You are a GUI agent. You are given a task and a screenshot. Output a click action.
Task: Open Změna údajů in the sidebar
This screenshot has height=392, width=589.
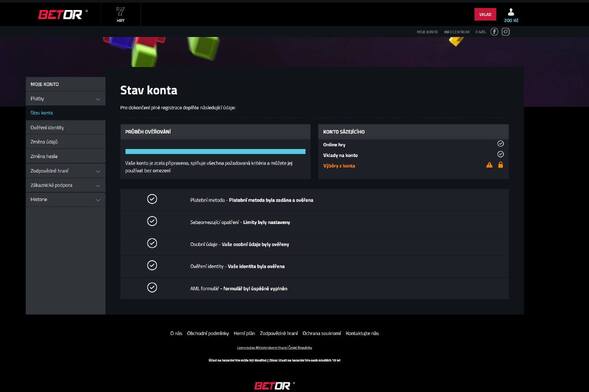pyautogui.click(x=66, y=142)
